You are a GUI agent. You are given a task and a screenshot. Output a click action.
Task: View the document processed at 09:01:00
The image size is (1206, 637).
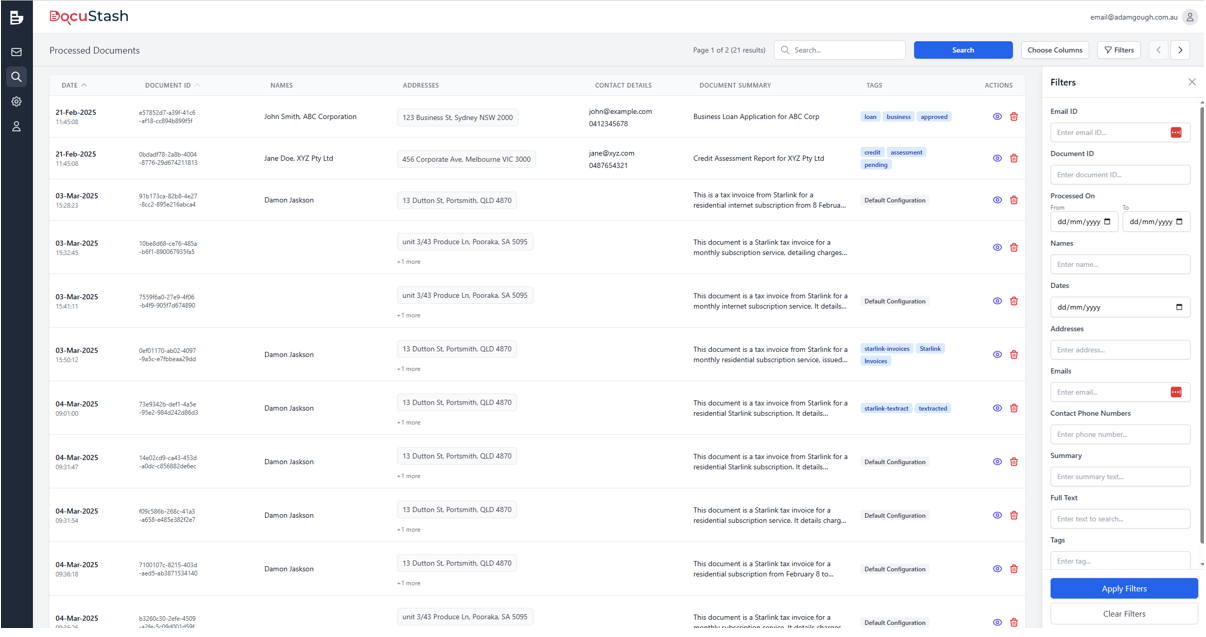[997, 408]
